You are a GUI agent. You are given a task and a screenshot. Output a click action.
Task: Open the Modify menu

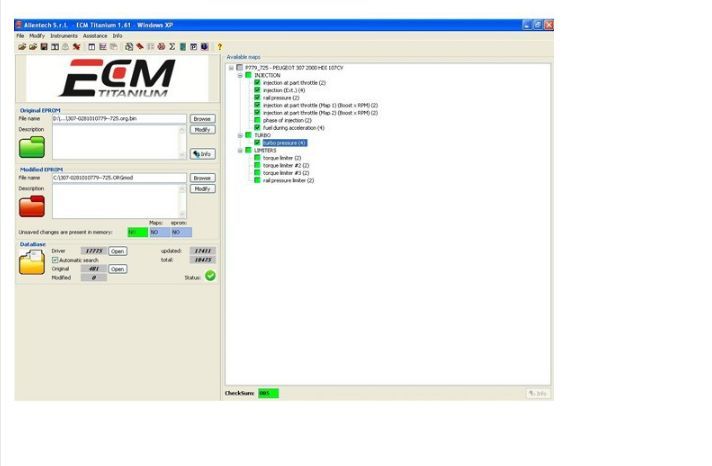coord(37,35)
